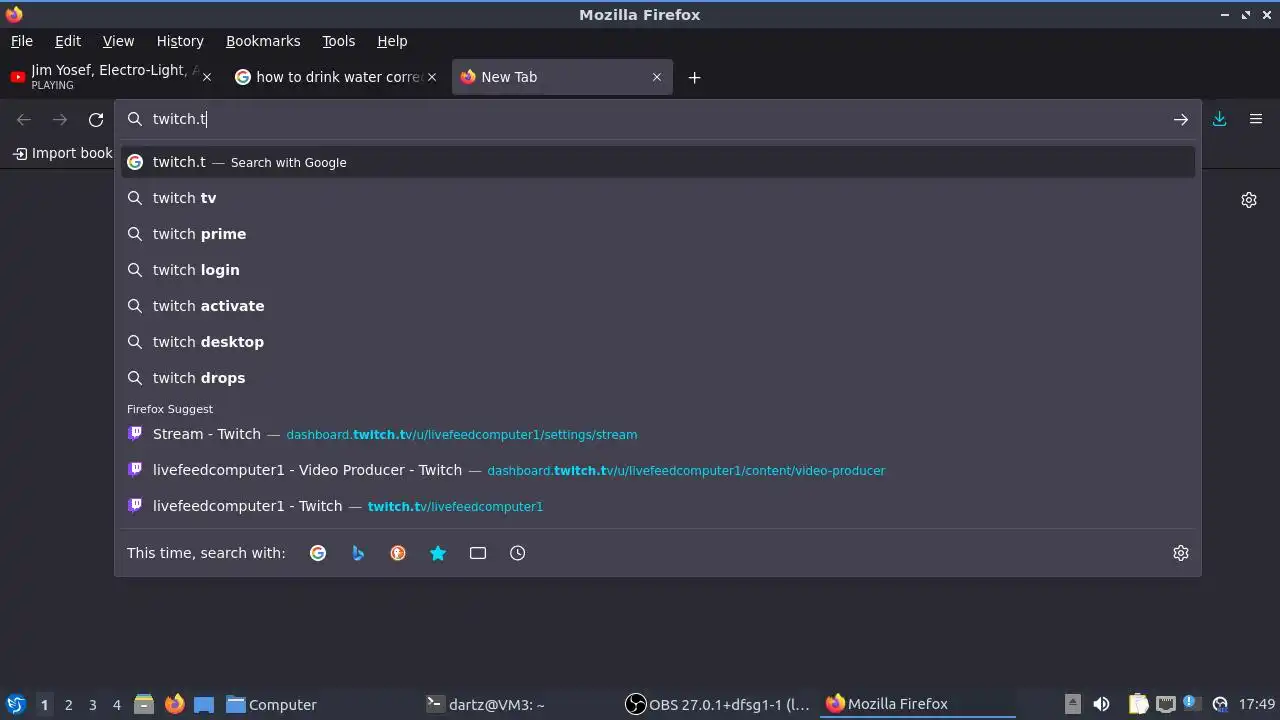
Task: Open 'livefeedcomputer1 - Twitch' channel suggestion
Action: coord(658,506)
